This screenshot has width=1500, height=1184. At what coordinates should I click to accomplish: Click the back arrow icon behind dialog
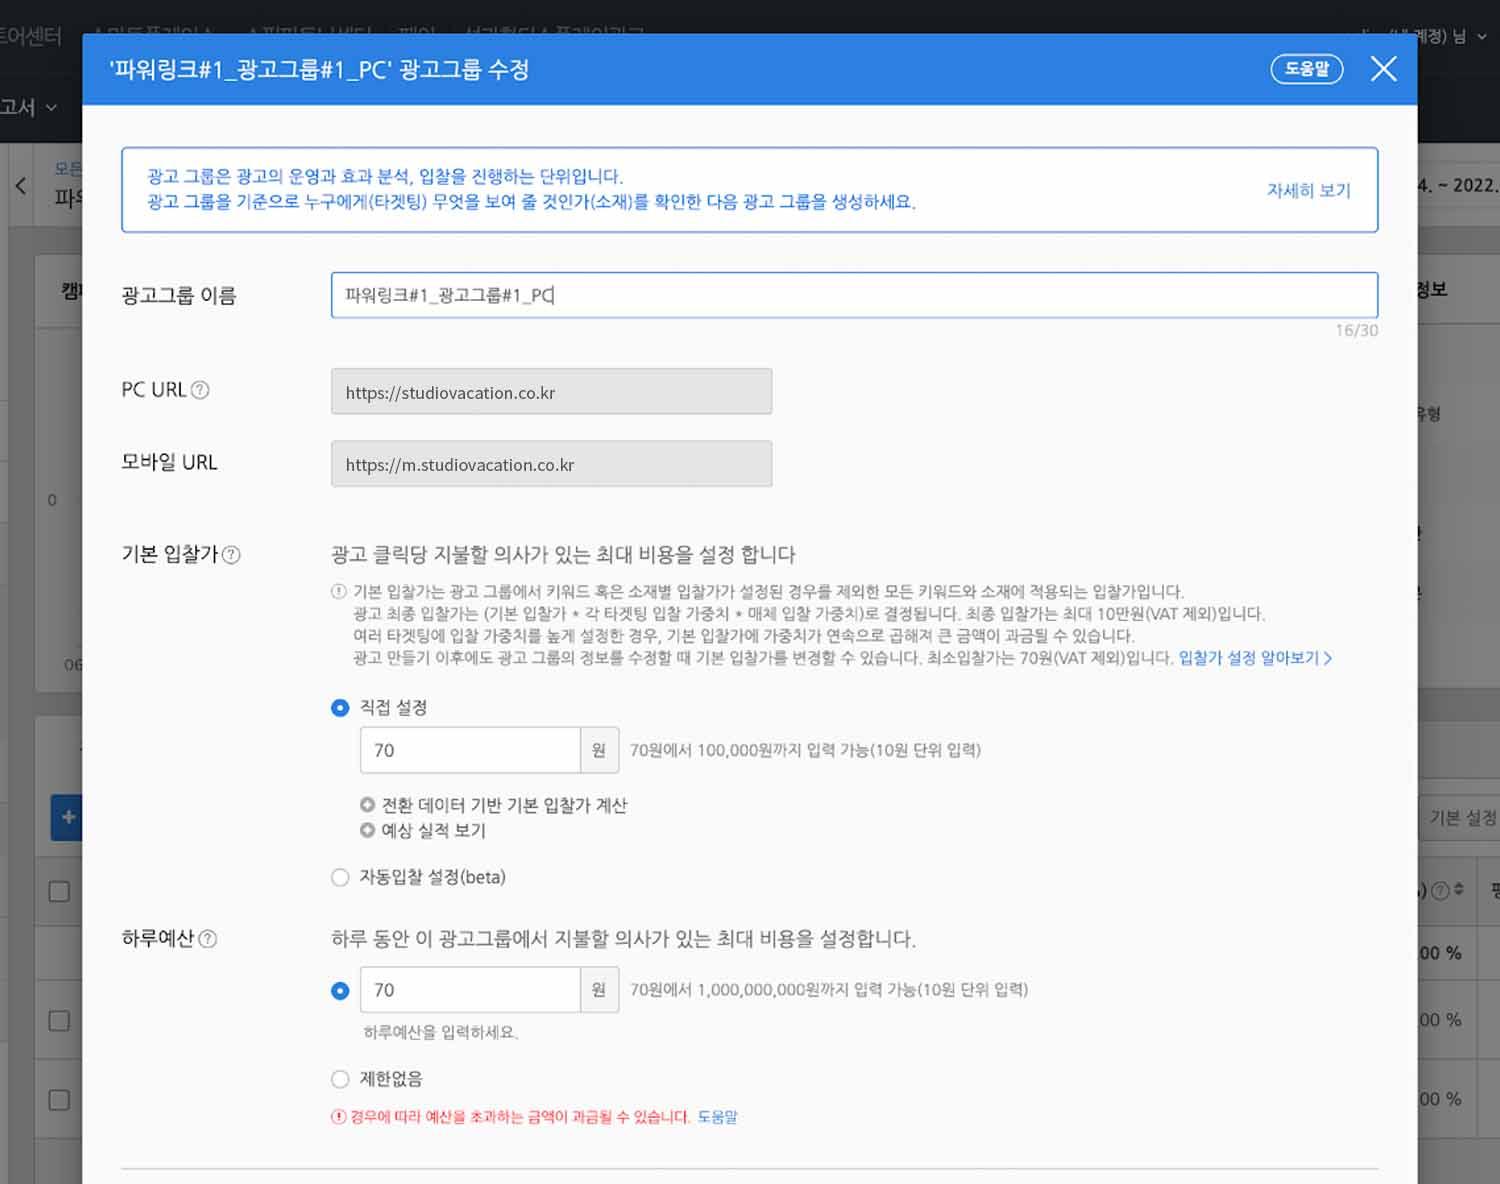(x=21, y=186)
